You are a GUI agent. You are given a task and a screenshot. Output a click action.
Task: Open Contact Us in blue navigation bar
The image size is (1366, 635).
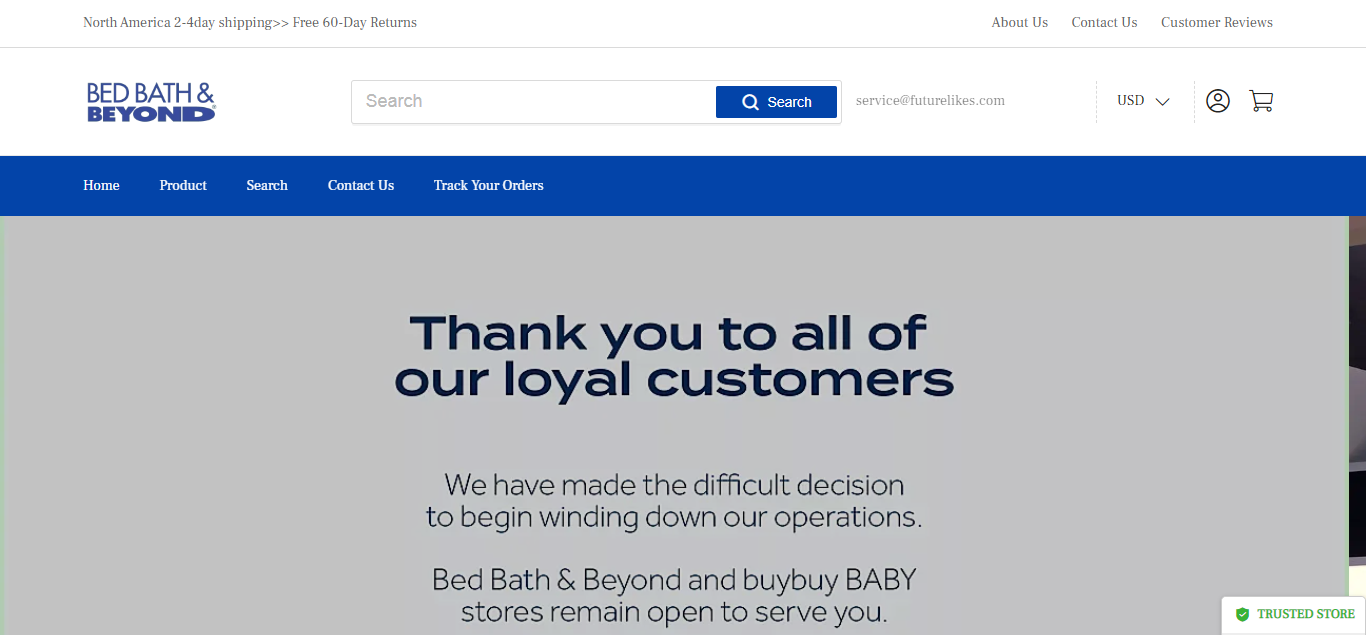361,185
